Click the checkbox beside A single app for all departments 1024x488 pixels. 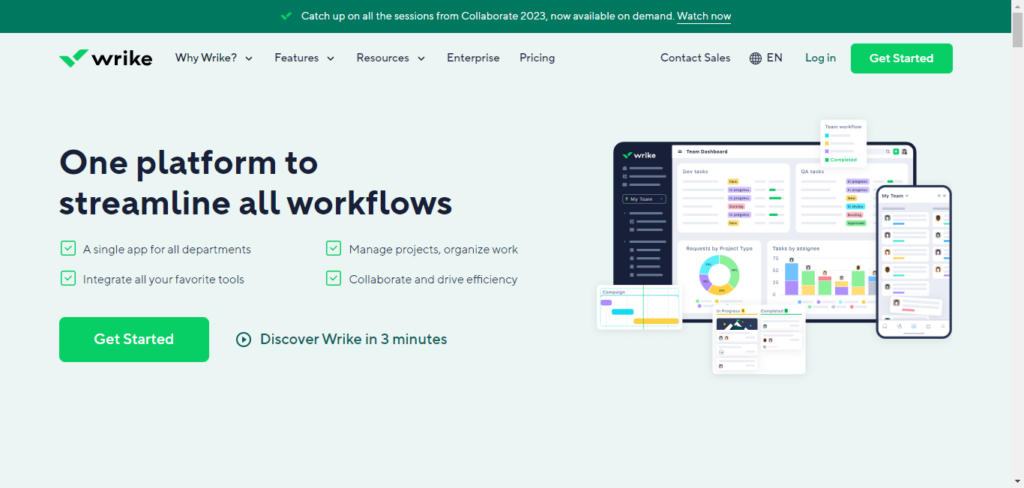point(68,248)
